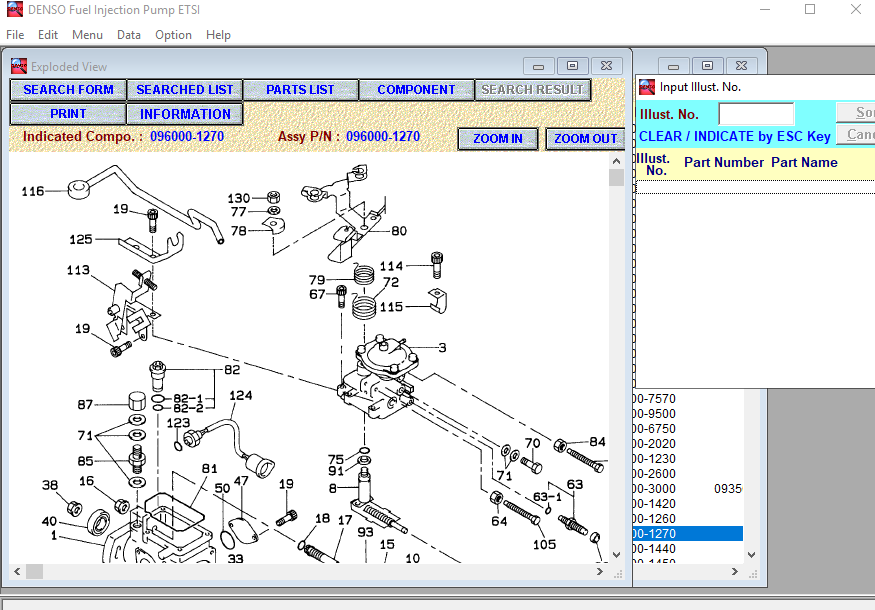875x610 pixels.
Task: Click the background list scroll down arrow
Action: 752,555
